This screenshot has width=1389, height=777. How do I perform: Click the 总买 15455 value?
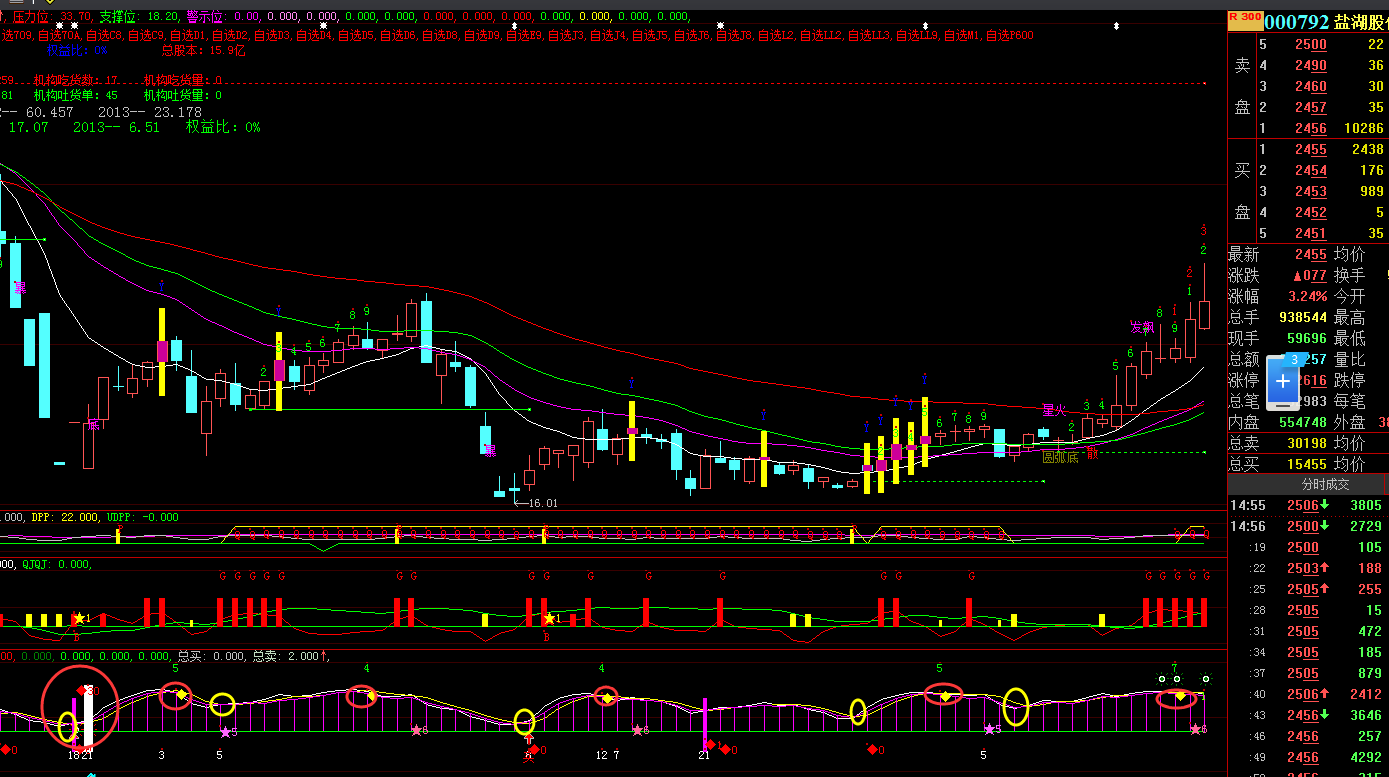[x=1307, y=464]
